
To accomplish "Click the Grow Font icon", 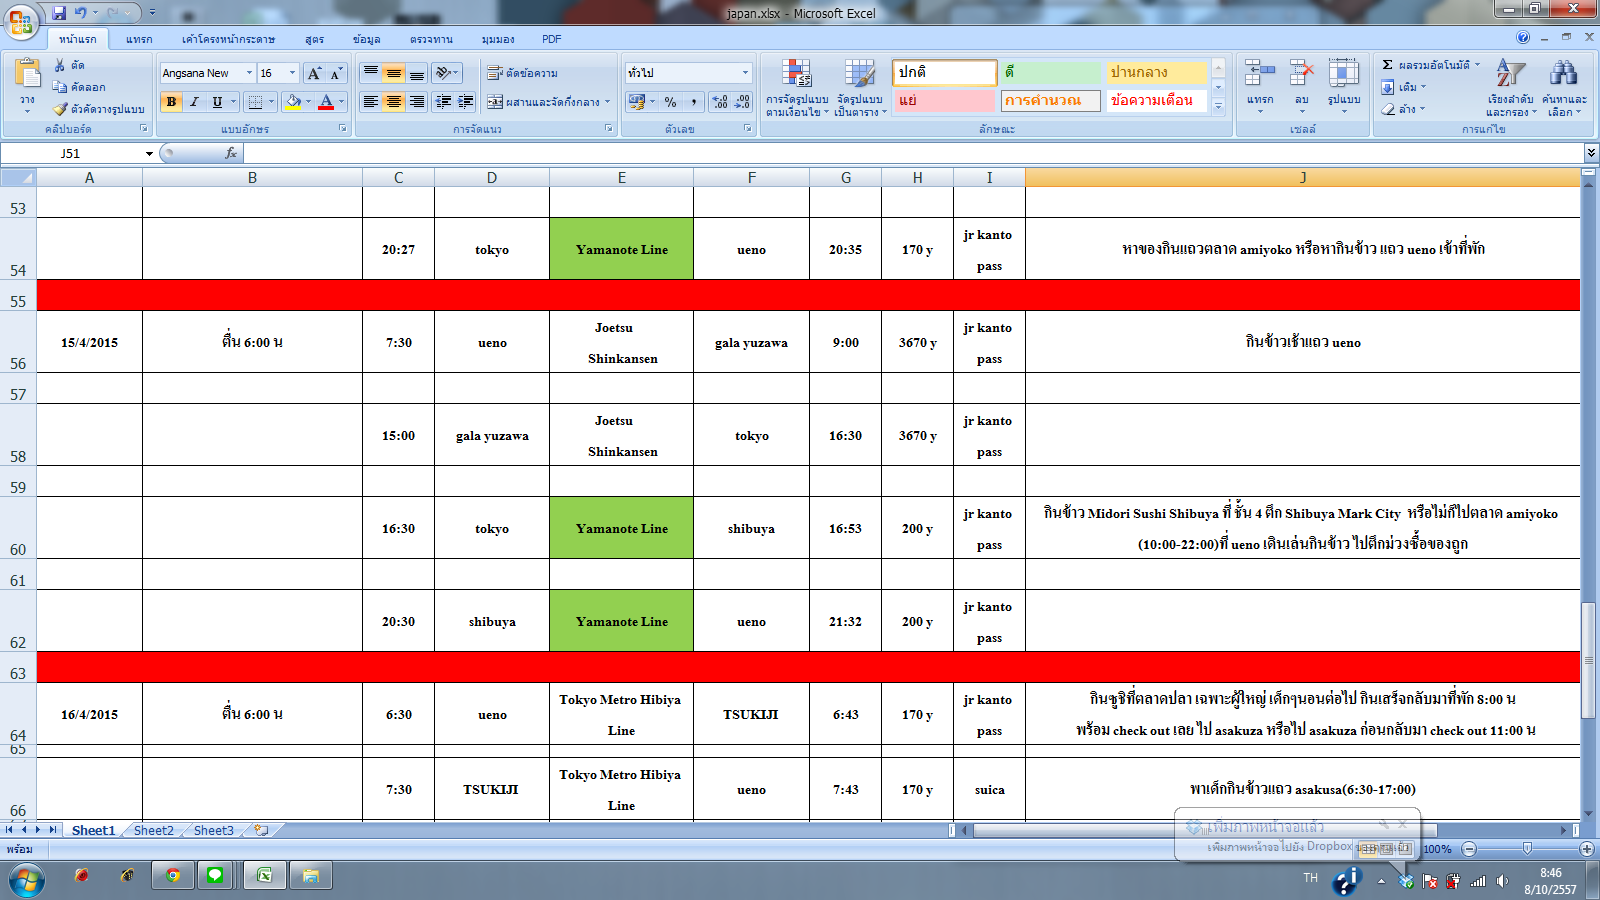I will (314, 73).
